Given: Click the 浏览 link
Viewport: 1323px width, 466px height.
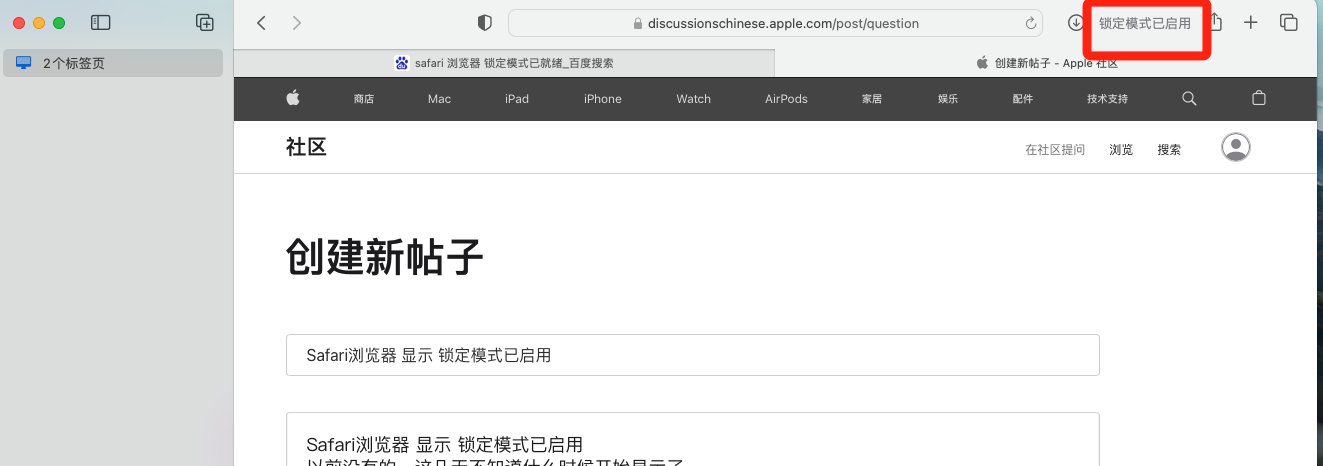Looking at the screenshot, I should (1121, 149).
